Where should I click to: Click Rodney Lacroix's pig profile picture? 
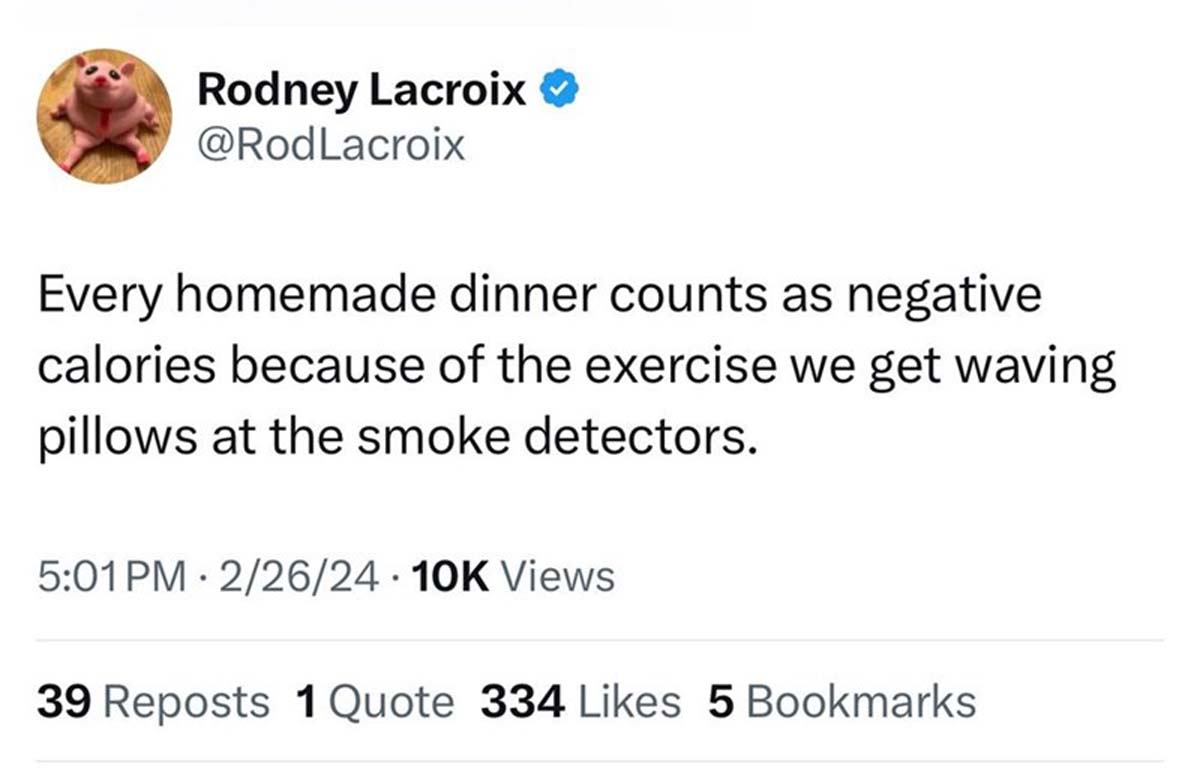tap(104, 116)
